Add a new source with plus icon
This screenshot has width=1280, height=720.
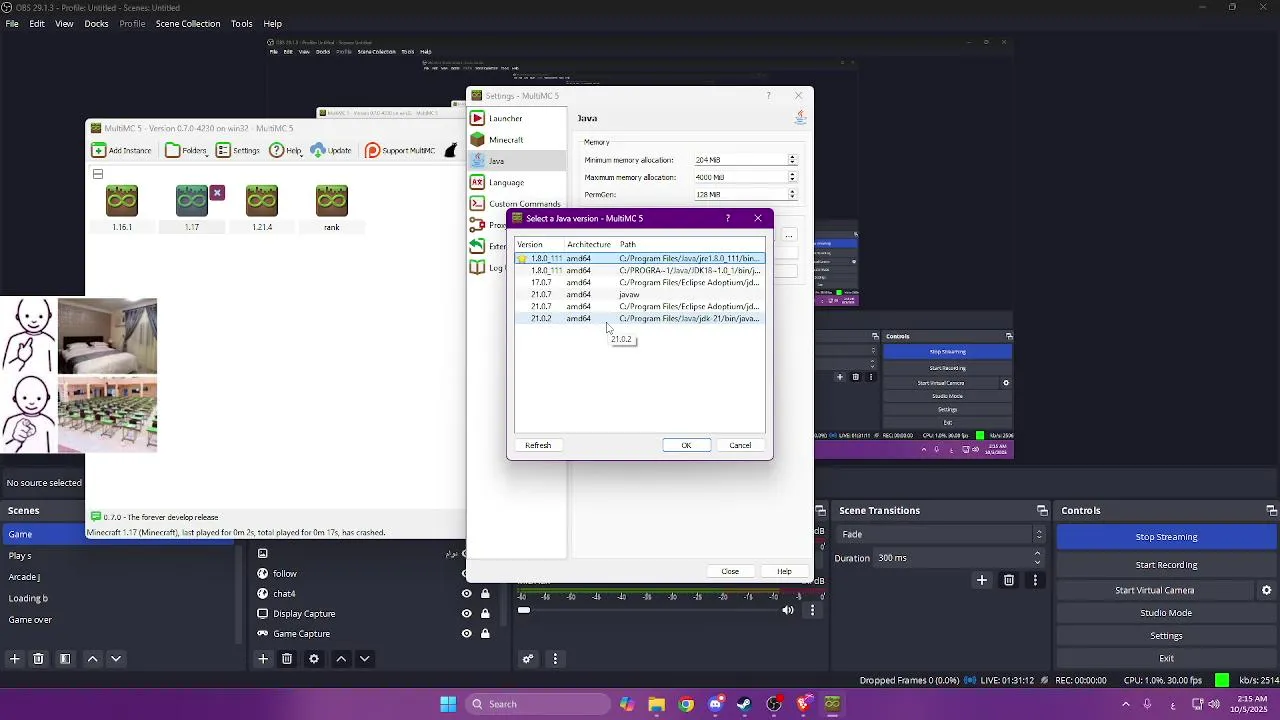click(263, 659)
